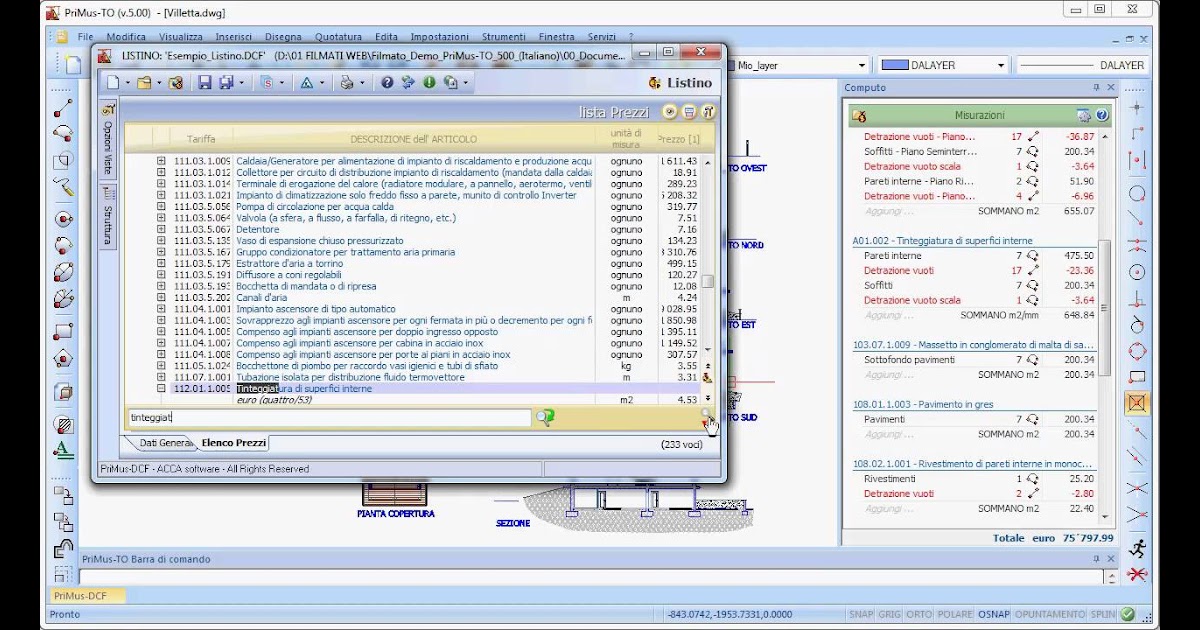Select the Text tool with underlined A
Image resolution: width=1200 pixels, height=630 pixels.
tap(63, 450)
